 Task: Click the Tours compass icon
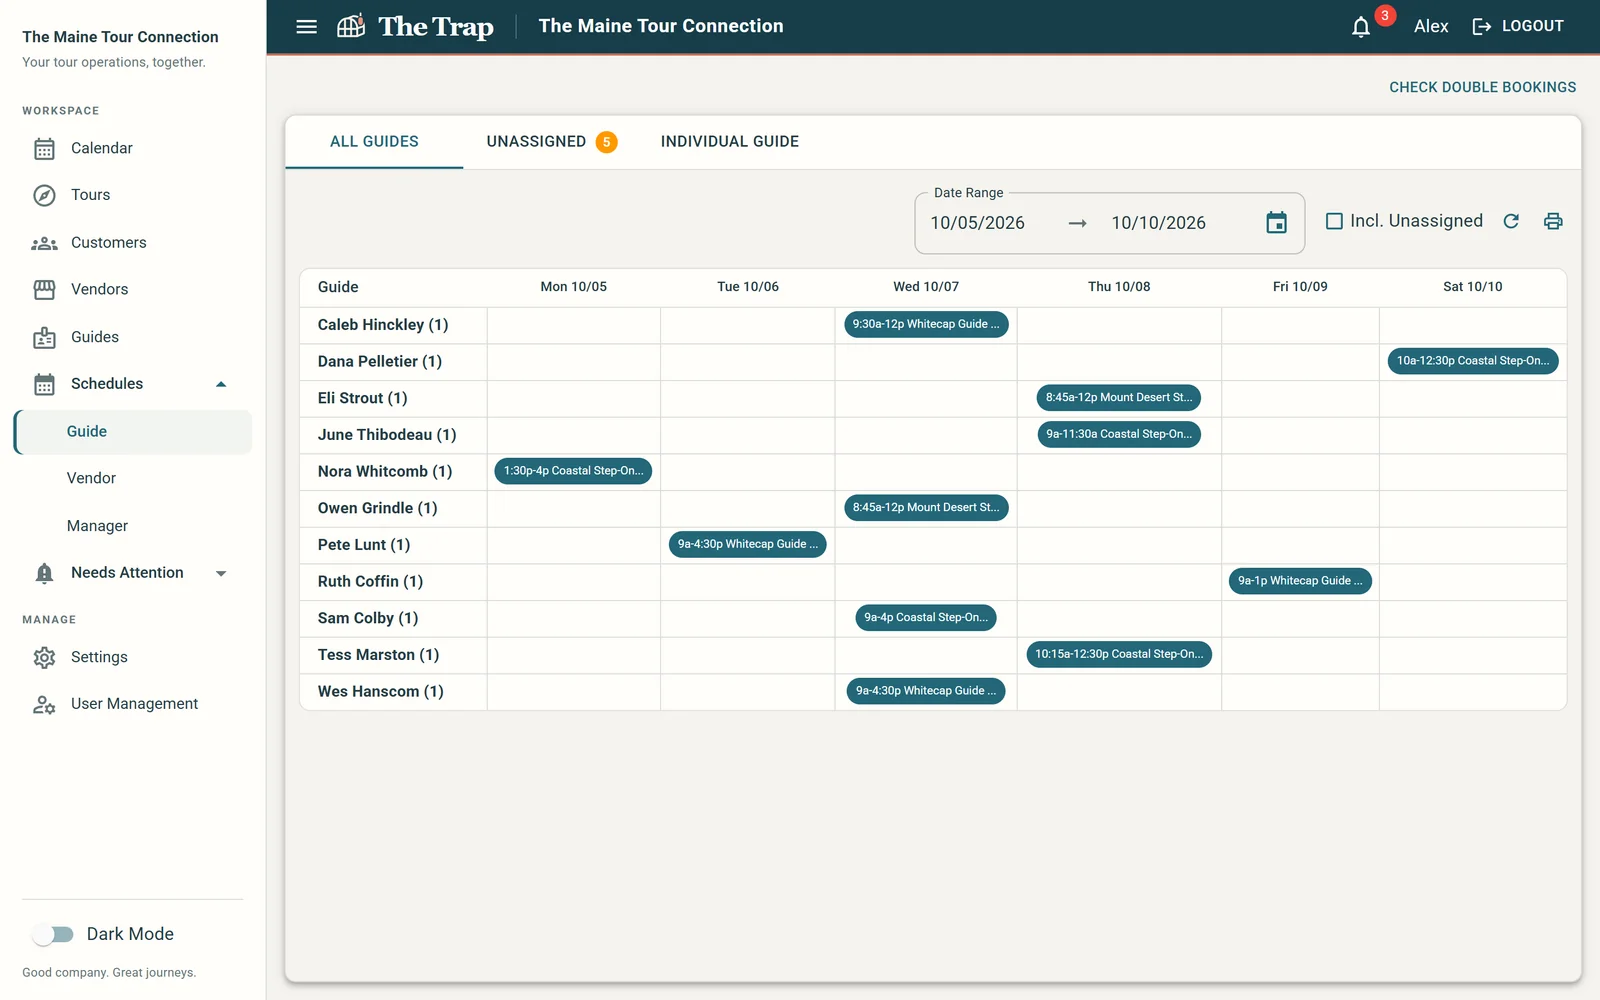[44, 195]
